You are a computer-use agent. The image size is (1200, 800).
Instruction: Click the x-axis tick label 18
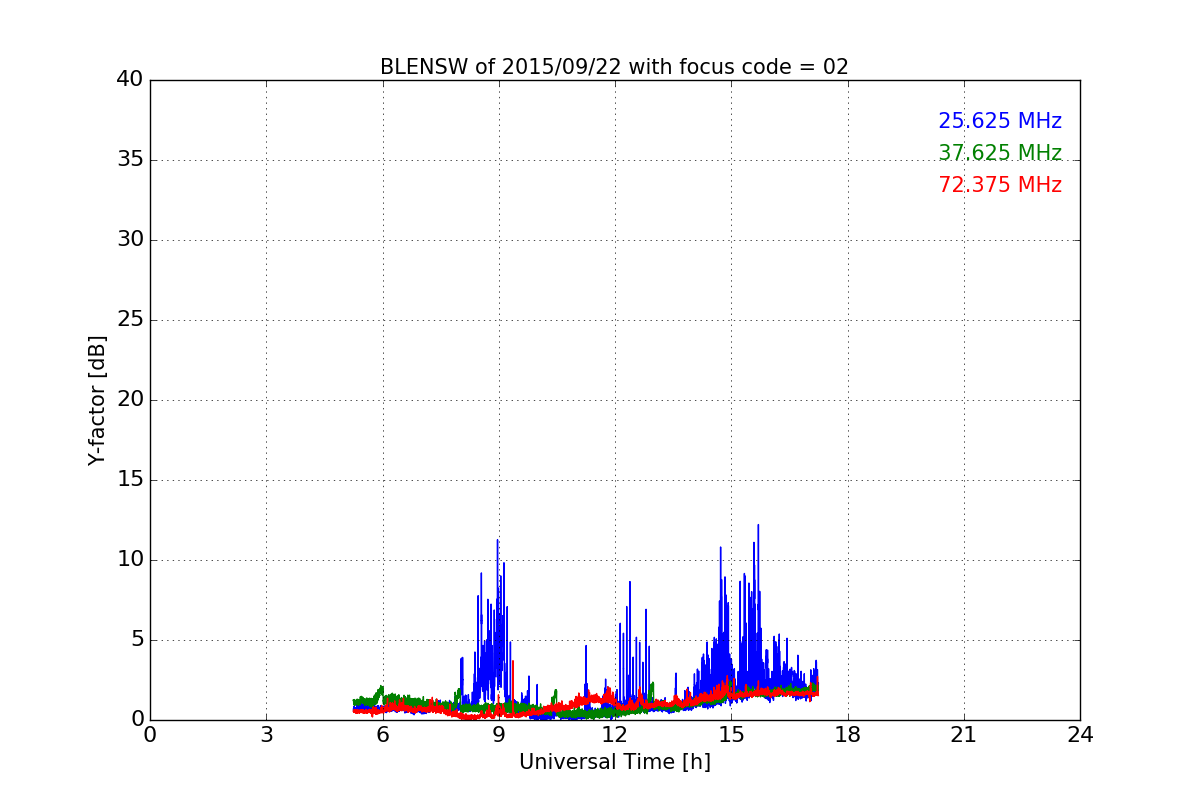848,734
